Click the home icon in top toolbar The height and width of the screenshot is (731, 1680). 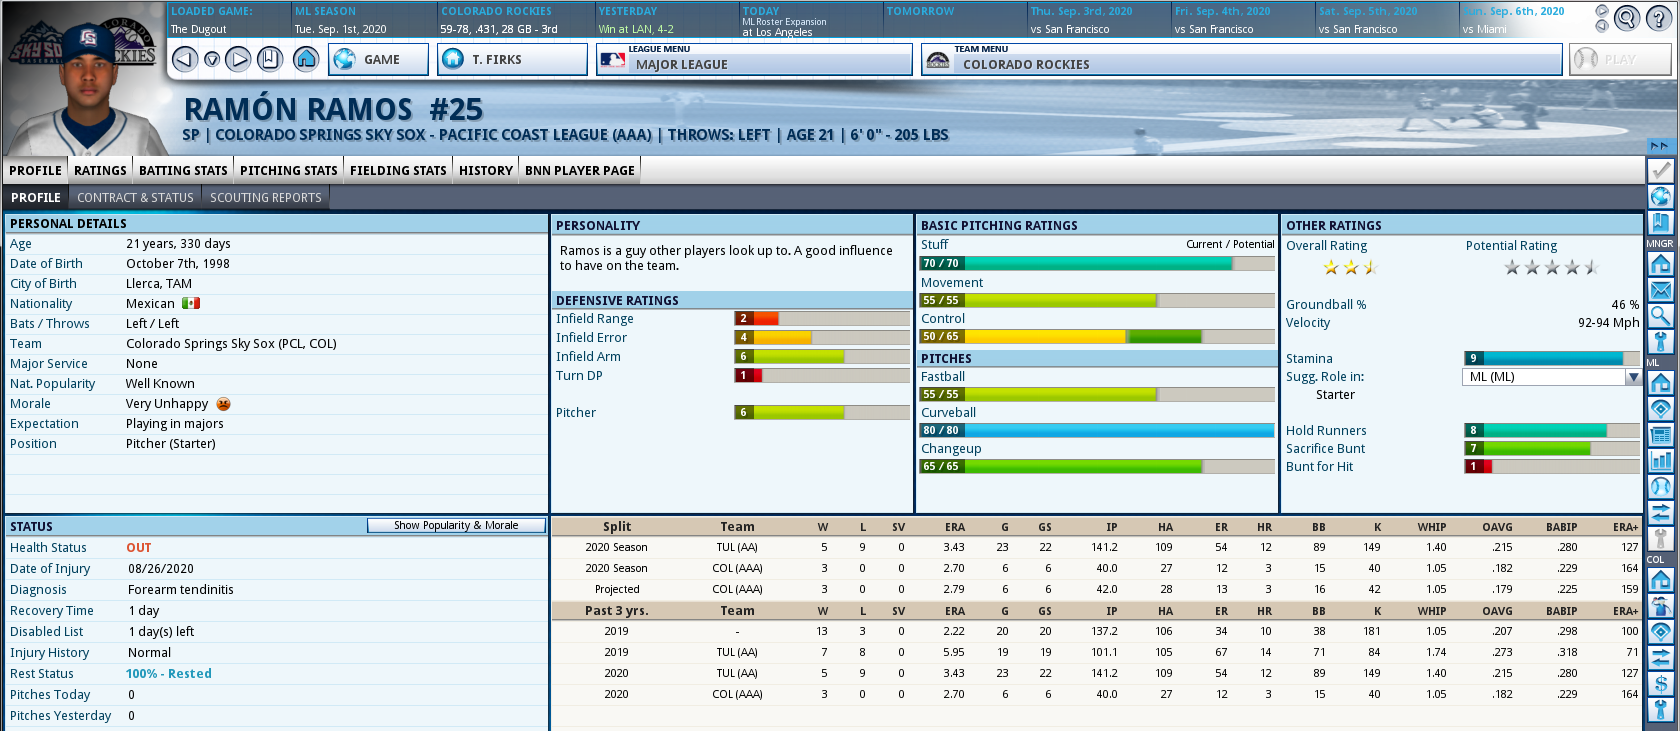[x=306, y=60]
